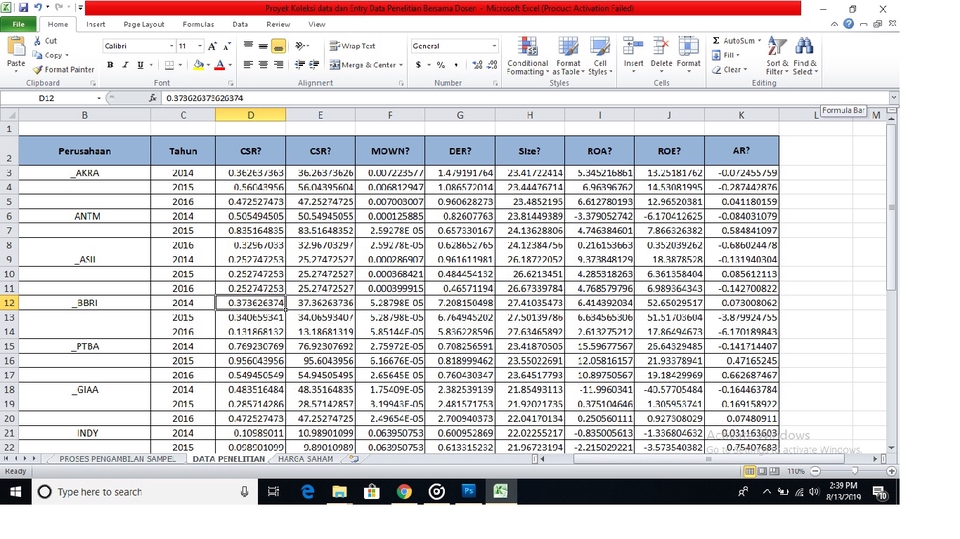Apply the red Font Color
The width and height of the screenshot is (960, 539).
pos(220,65)
